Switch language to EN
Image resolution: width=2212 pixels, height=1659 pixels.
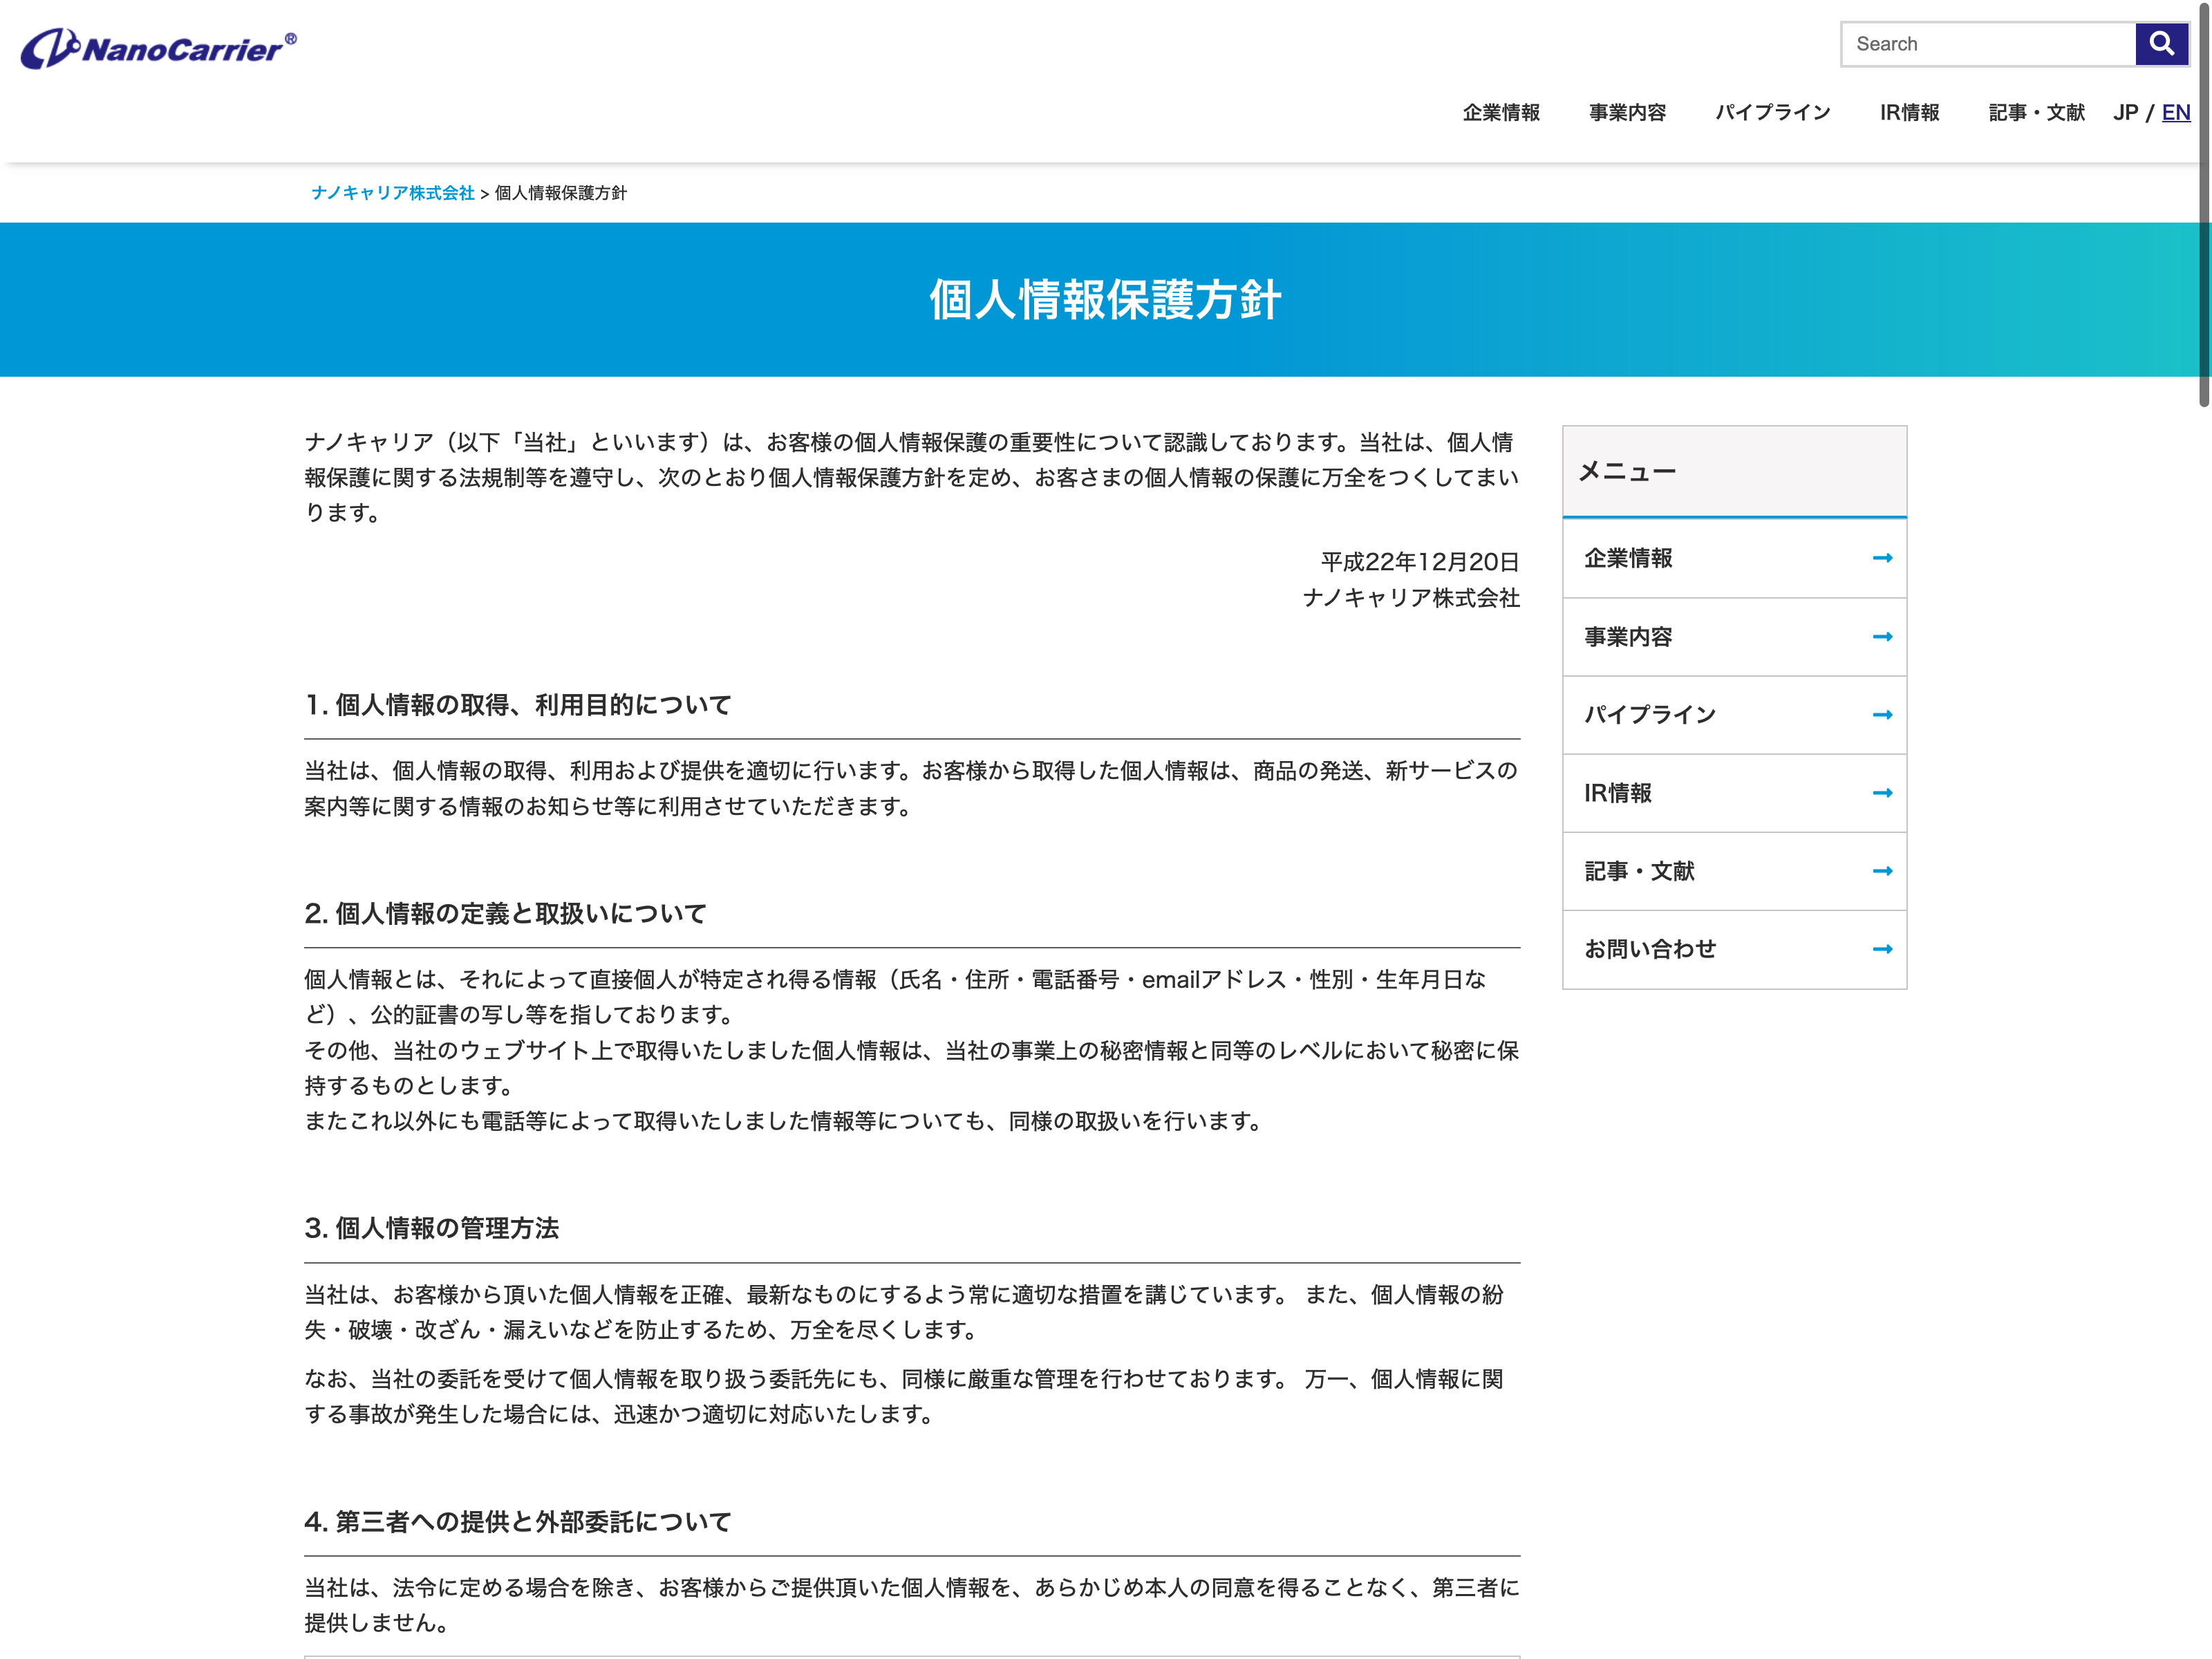click(x=2175, y=113)
